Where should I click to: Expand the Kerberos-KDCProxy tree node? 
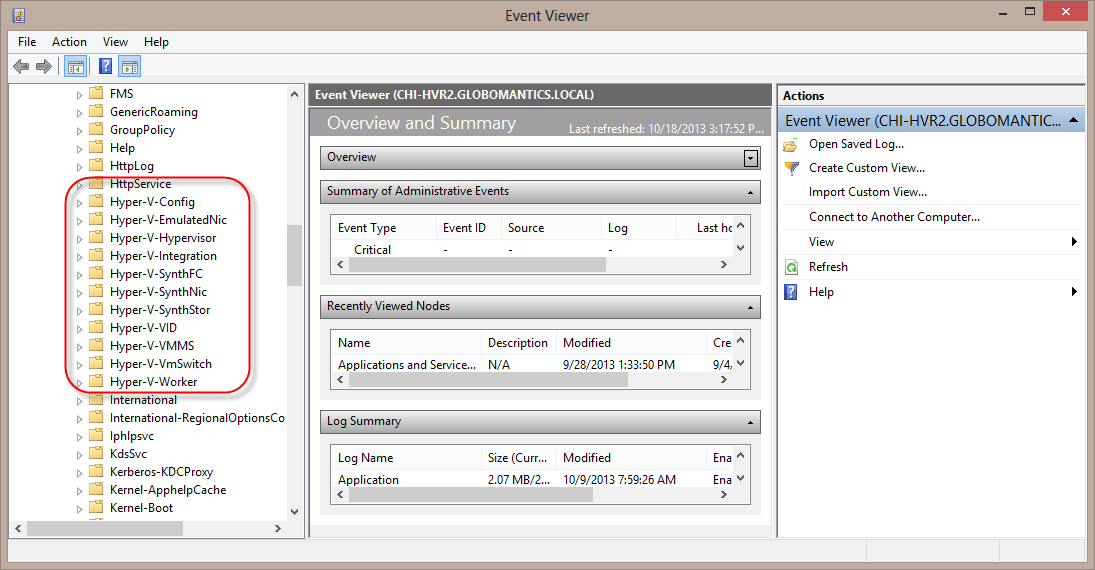79,473
